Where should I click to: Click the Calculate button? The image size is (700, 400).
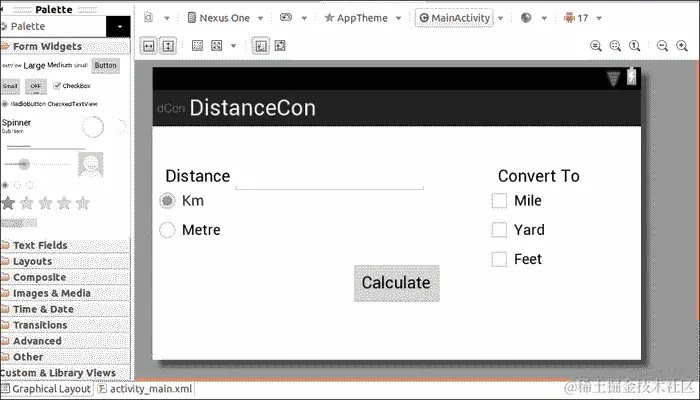click(396, 283)
